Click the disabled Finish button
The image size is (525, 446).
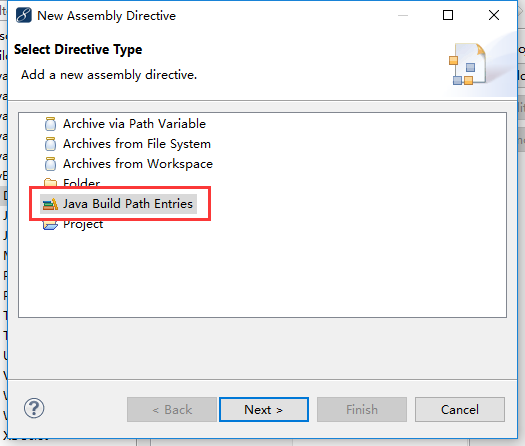tap(362, 410)
